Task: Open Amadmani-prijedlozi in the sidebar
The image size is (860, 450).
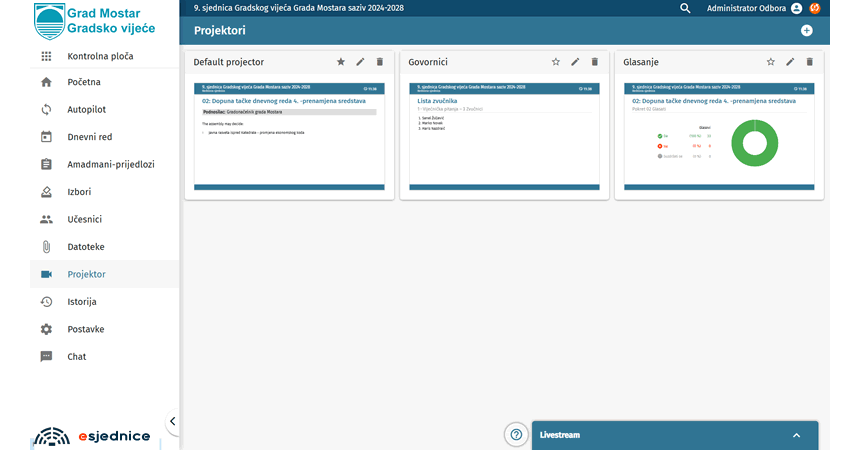Action: pyautogui.click(x=110, y=164)
